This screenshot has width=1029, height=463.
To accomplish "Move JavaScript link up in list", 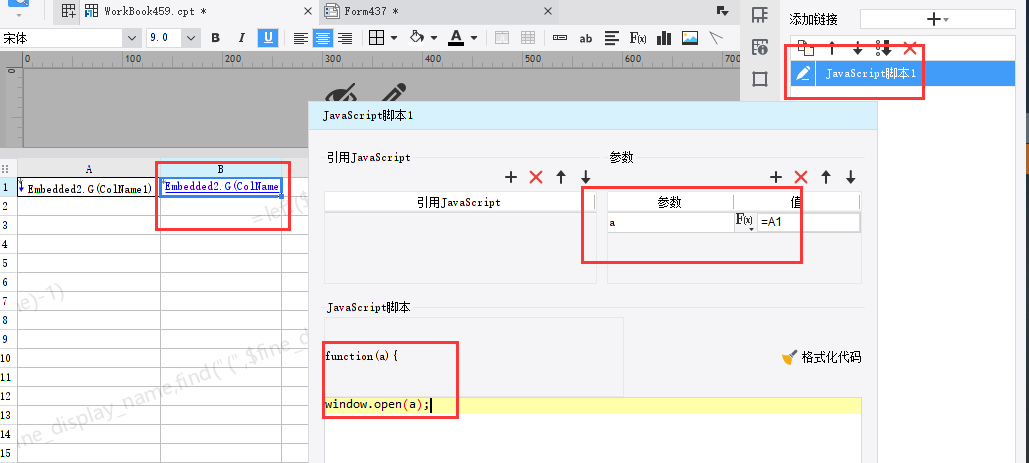I will [831, 48].
